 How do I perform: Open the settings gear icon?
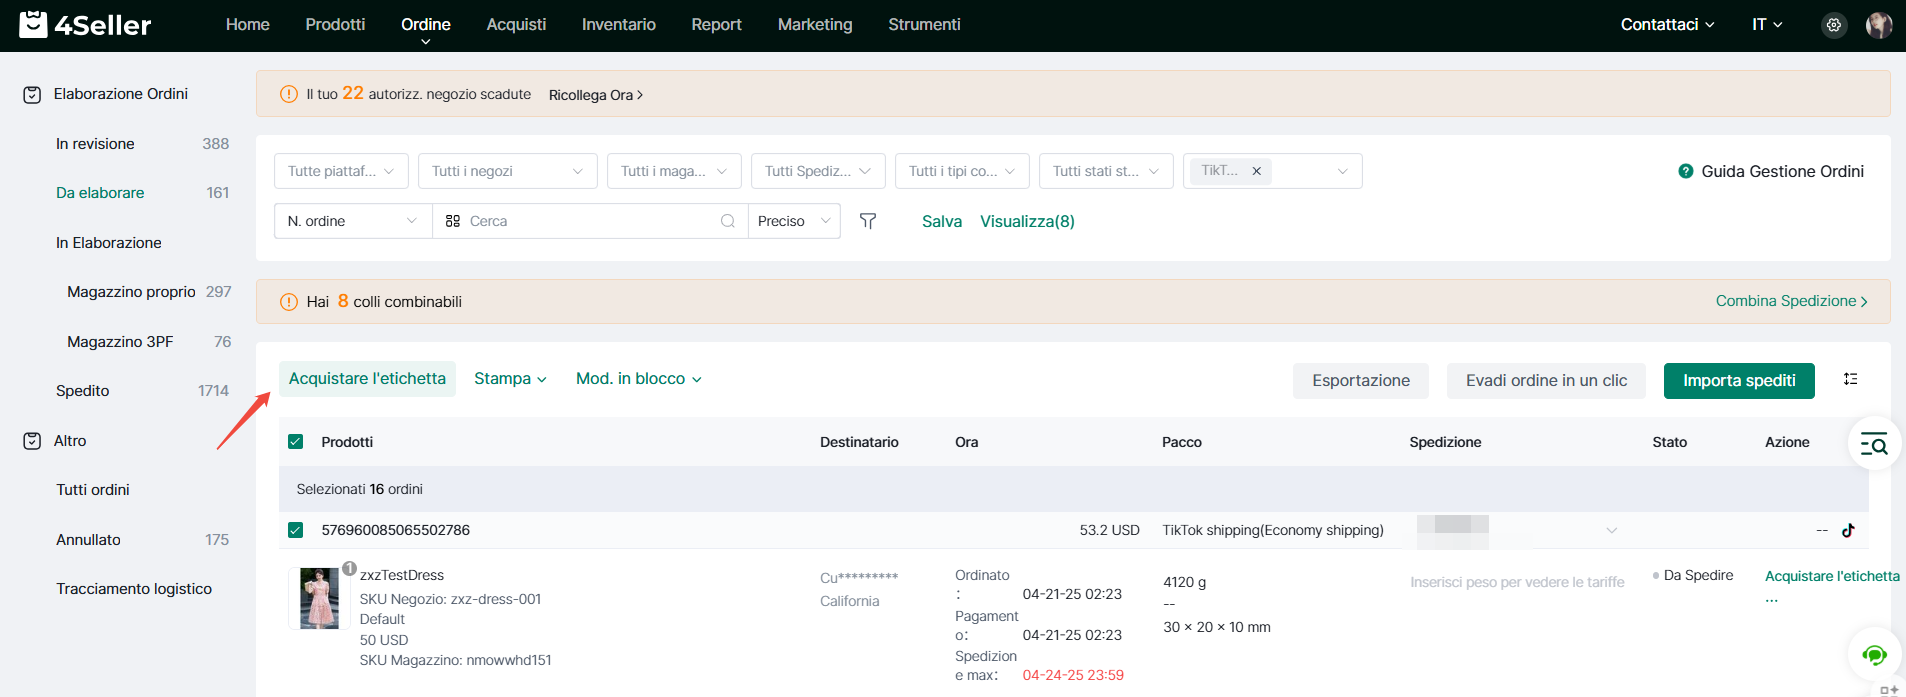(1833, 25)
